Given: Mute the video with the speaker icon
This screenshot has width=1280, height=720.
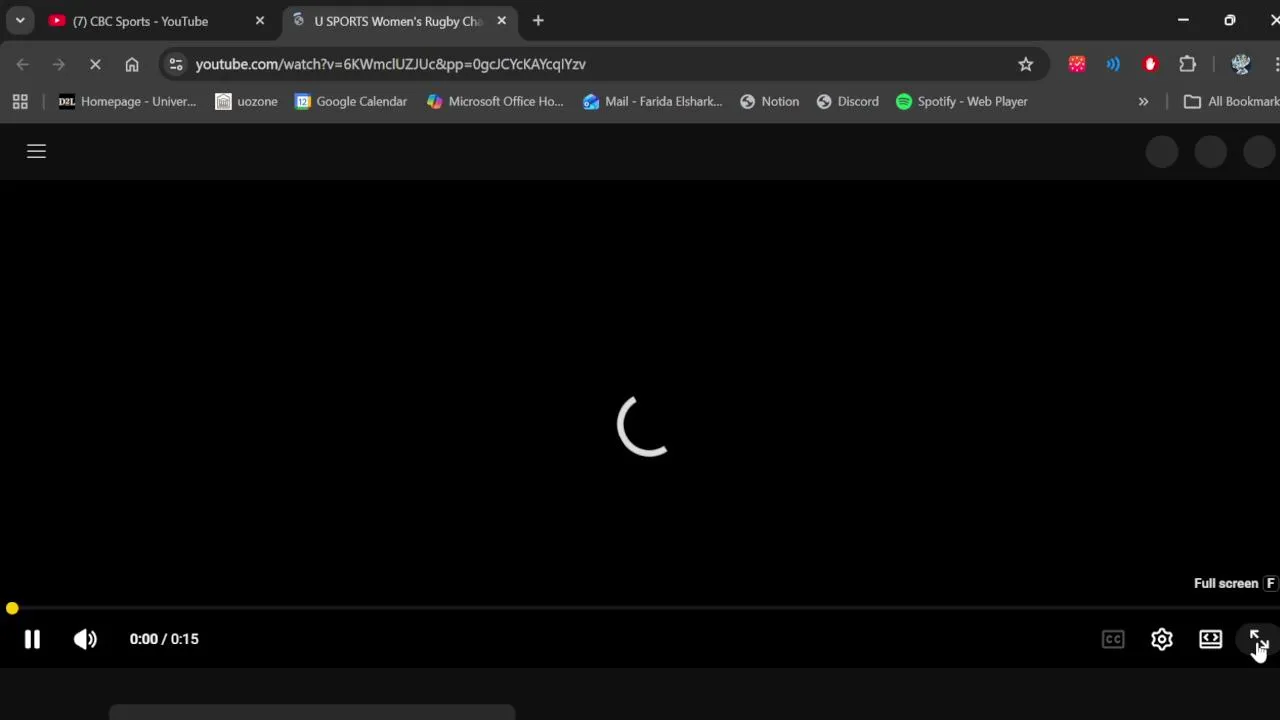Looking at the screenshot, I should pyautogui.click(x=85, y=639).
